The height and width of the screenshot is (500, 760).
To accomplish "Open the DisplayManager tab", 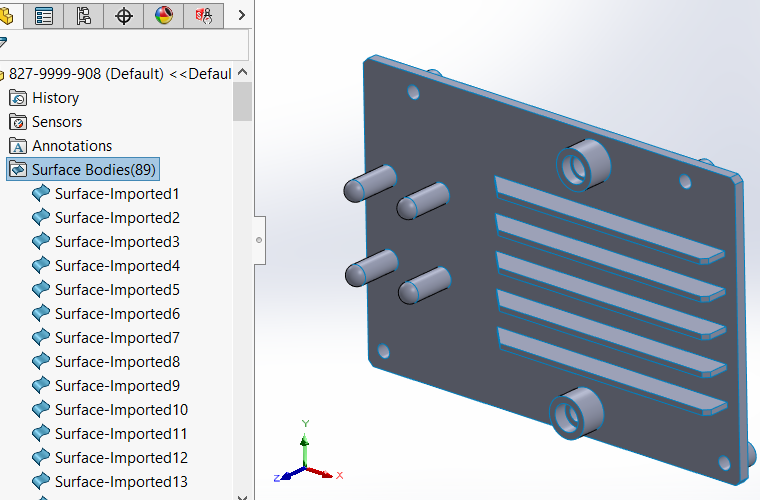I will 164,16.
